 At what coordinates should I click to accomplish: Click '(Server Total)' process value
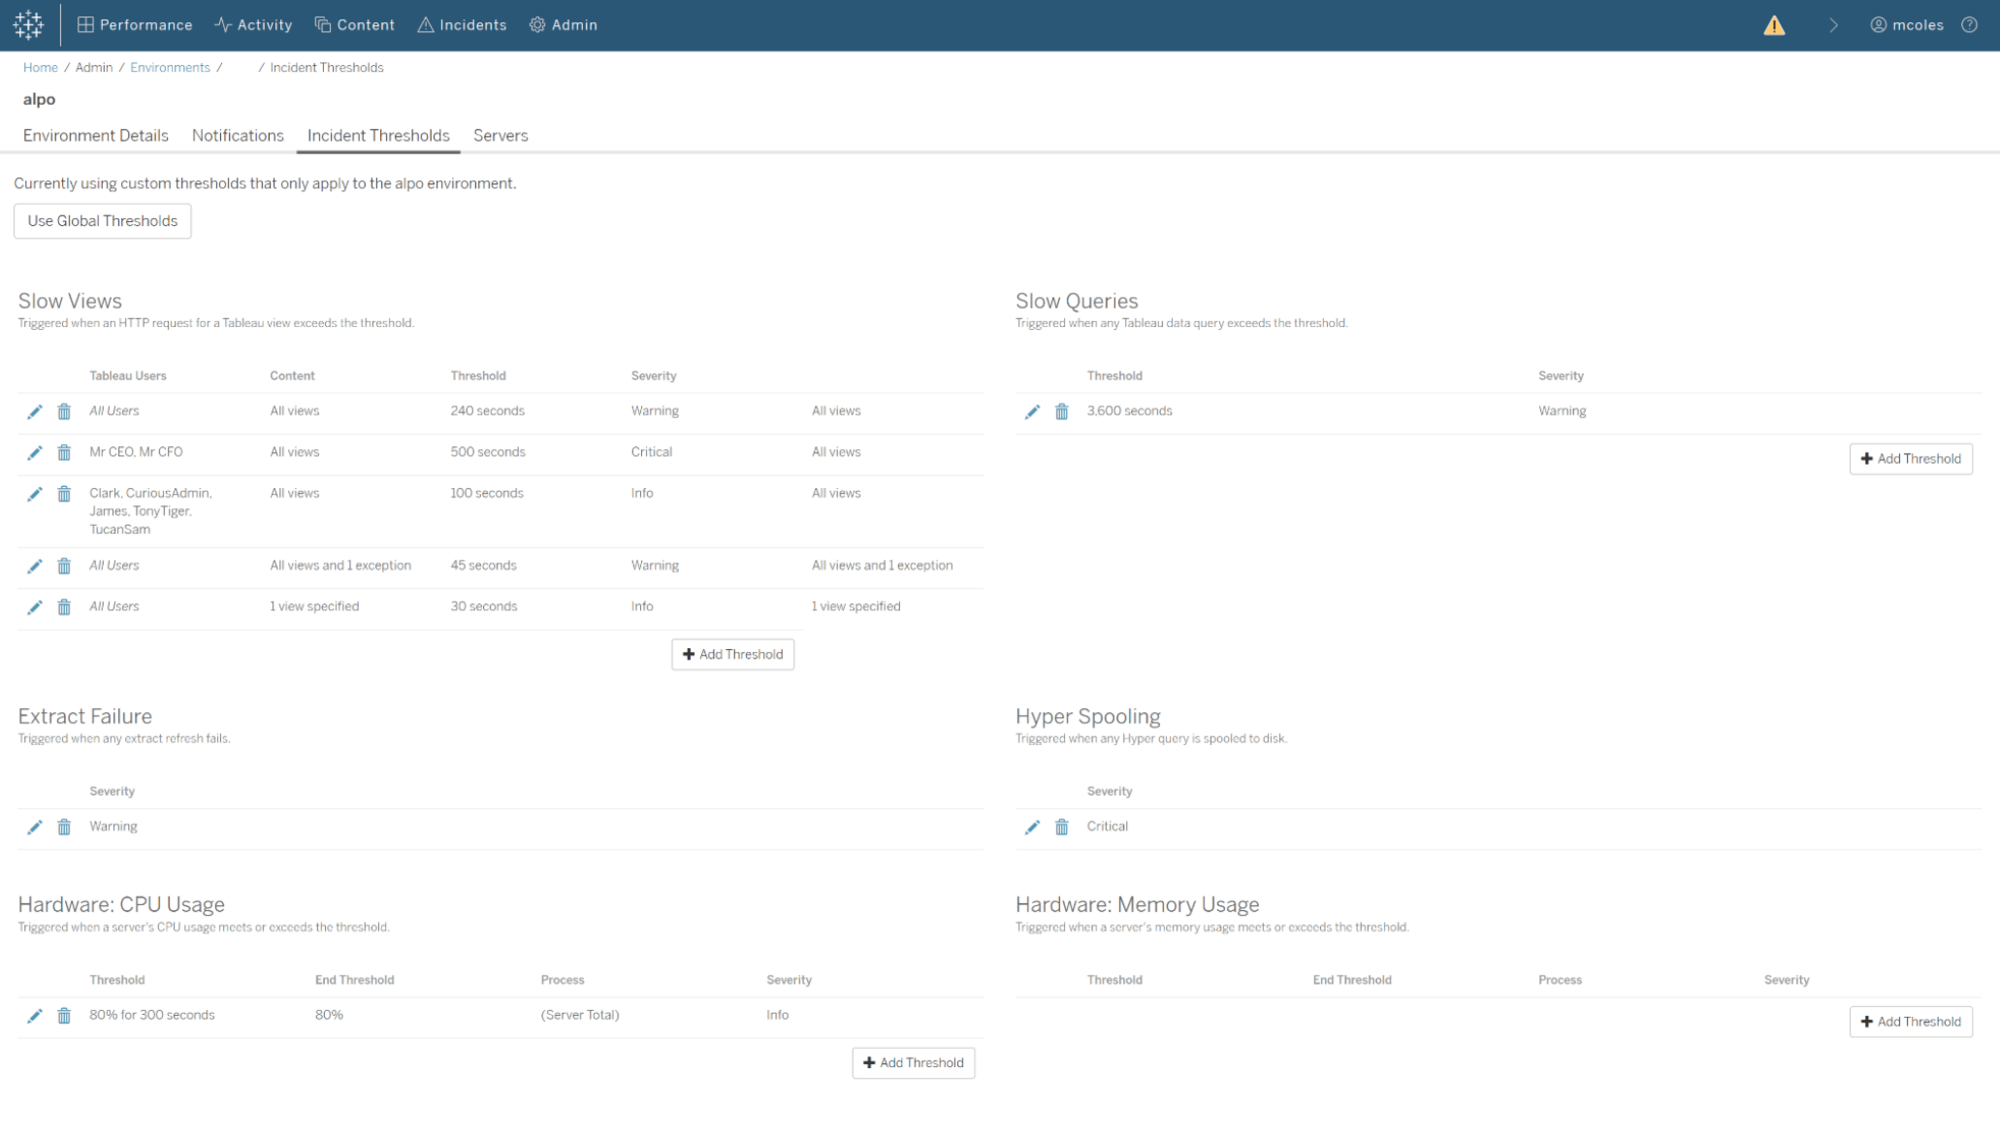point(580,1015)
